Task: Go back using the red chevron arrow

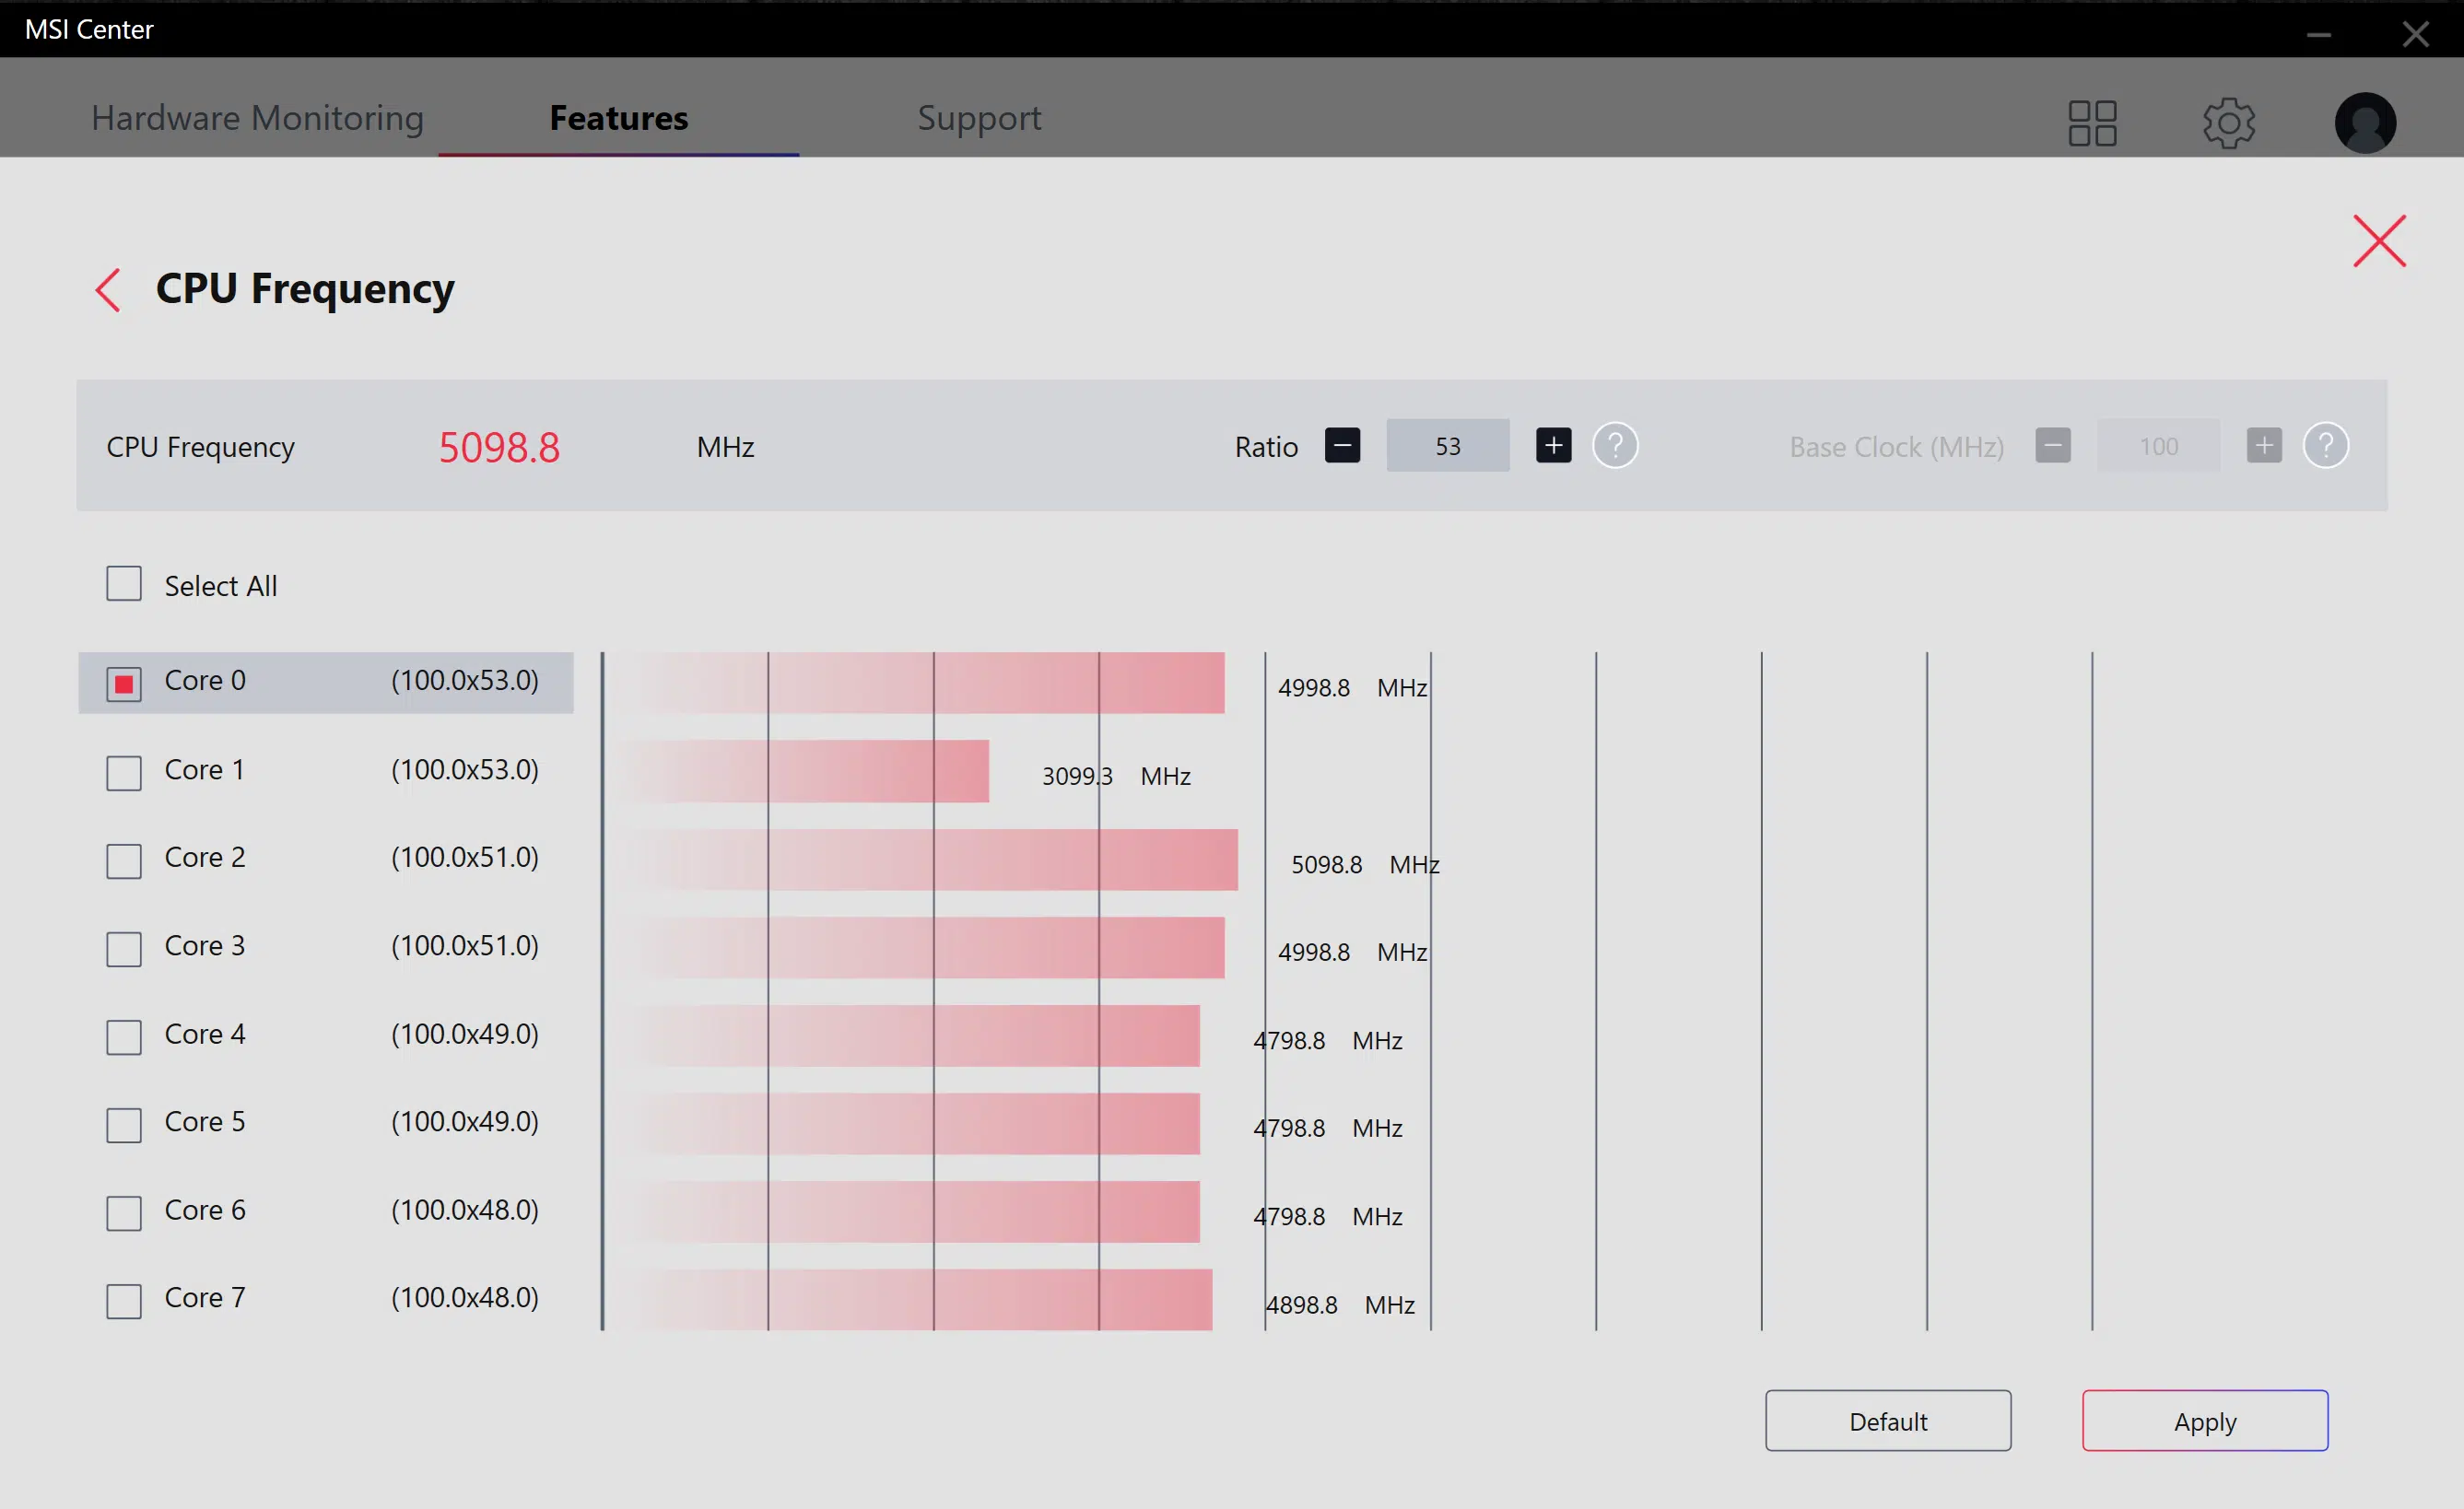Action: (x=108, y=290)
